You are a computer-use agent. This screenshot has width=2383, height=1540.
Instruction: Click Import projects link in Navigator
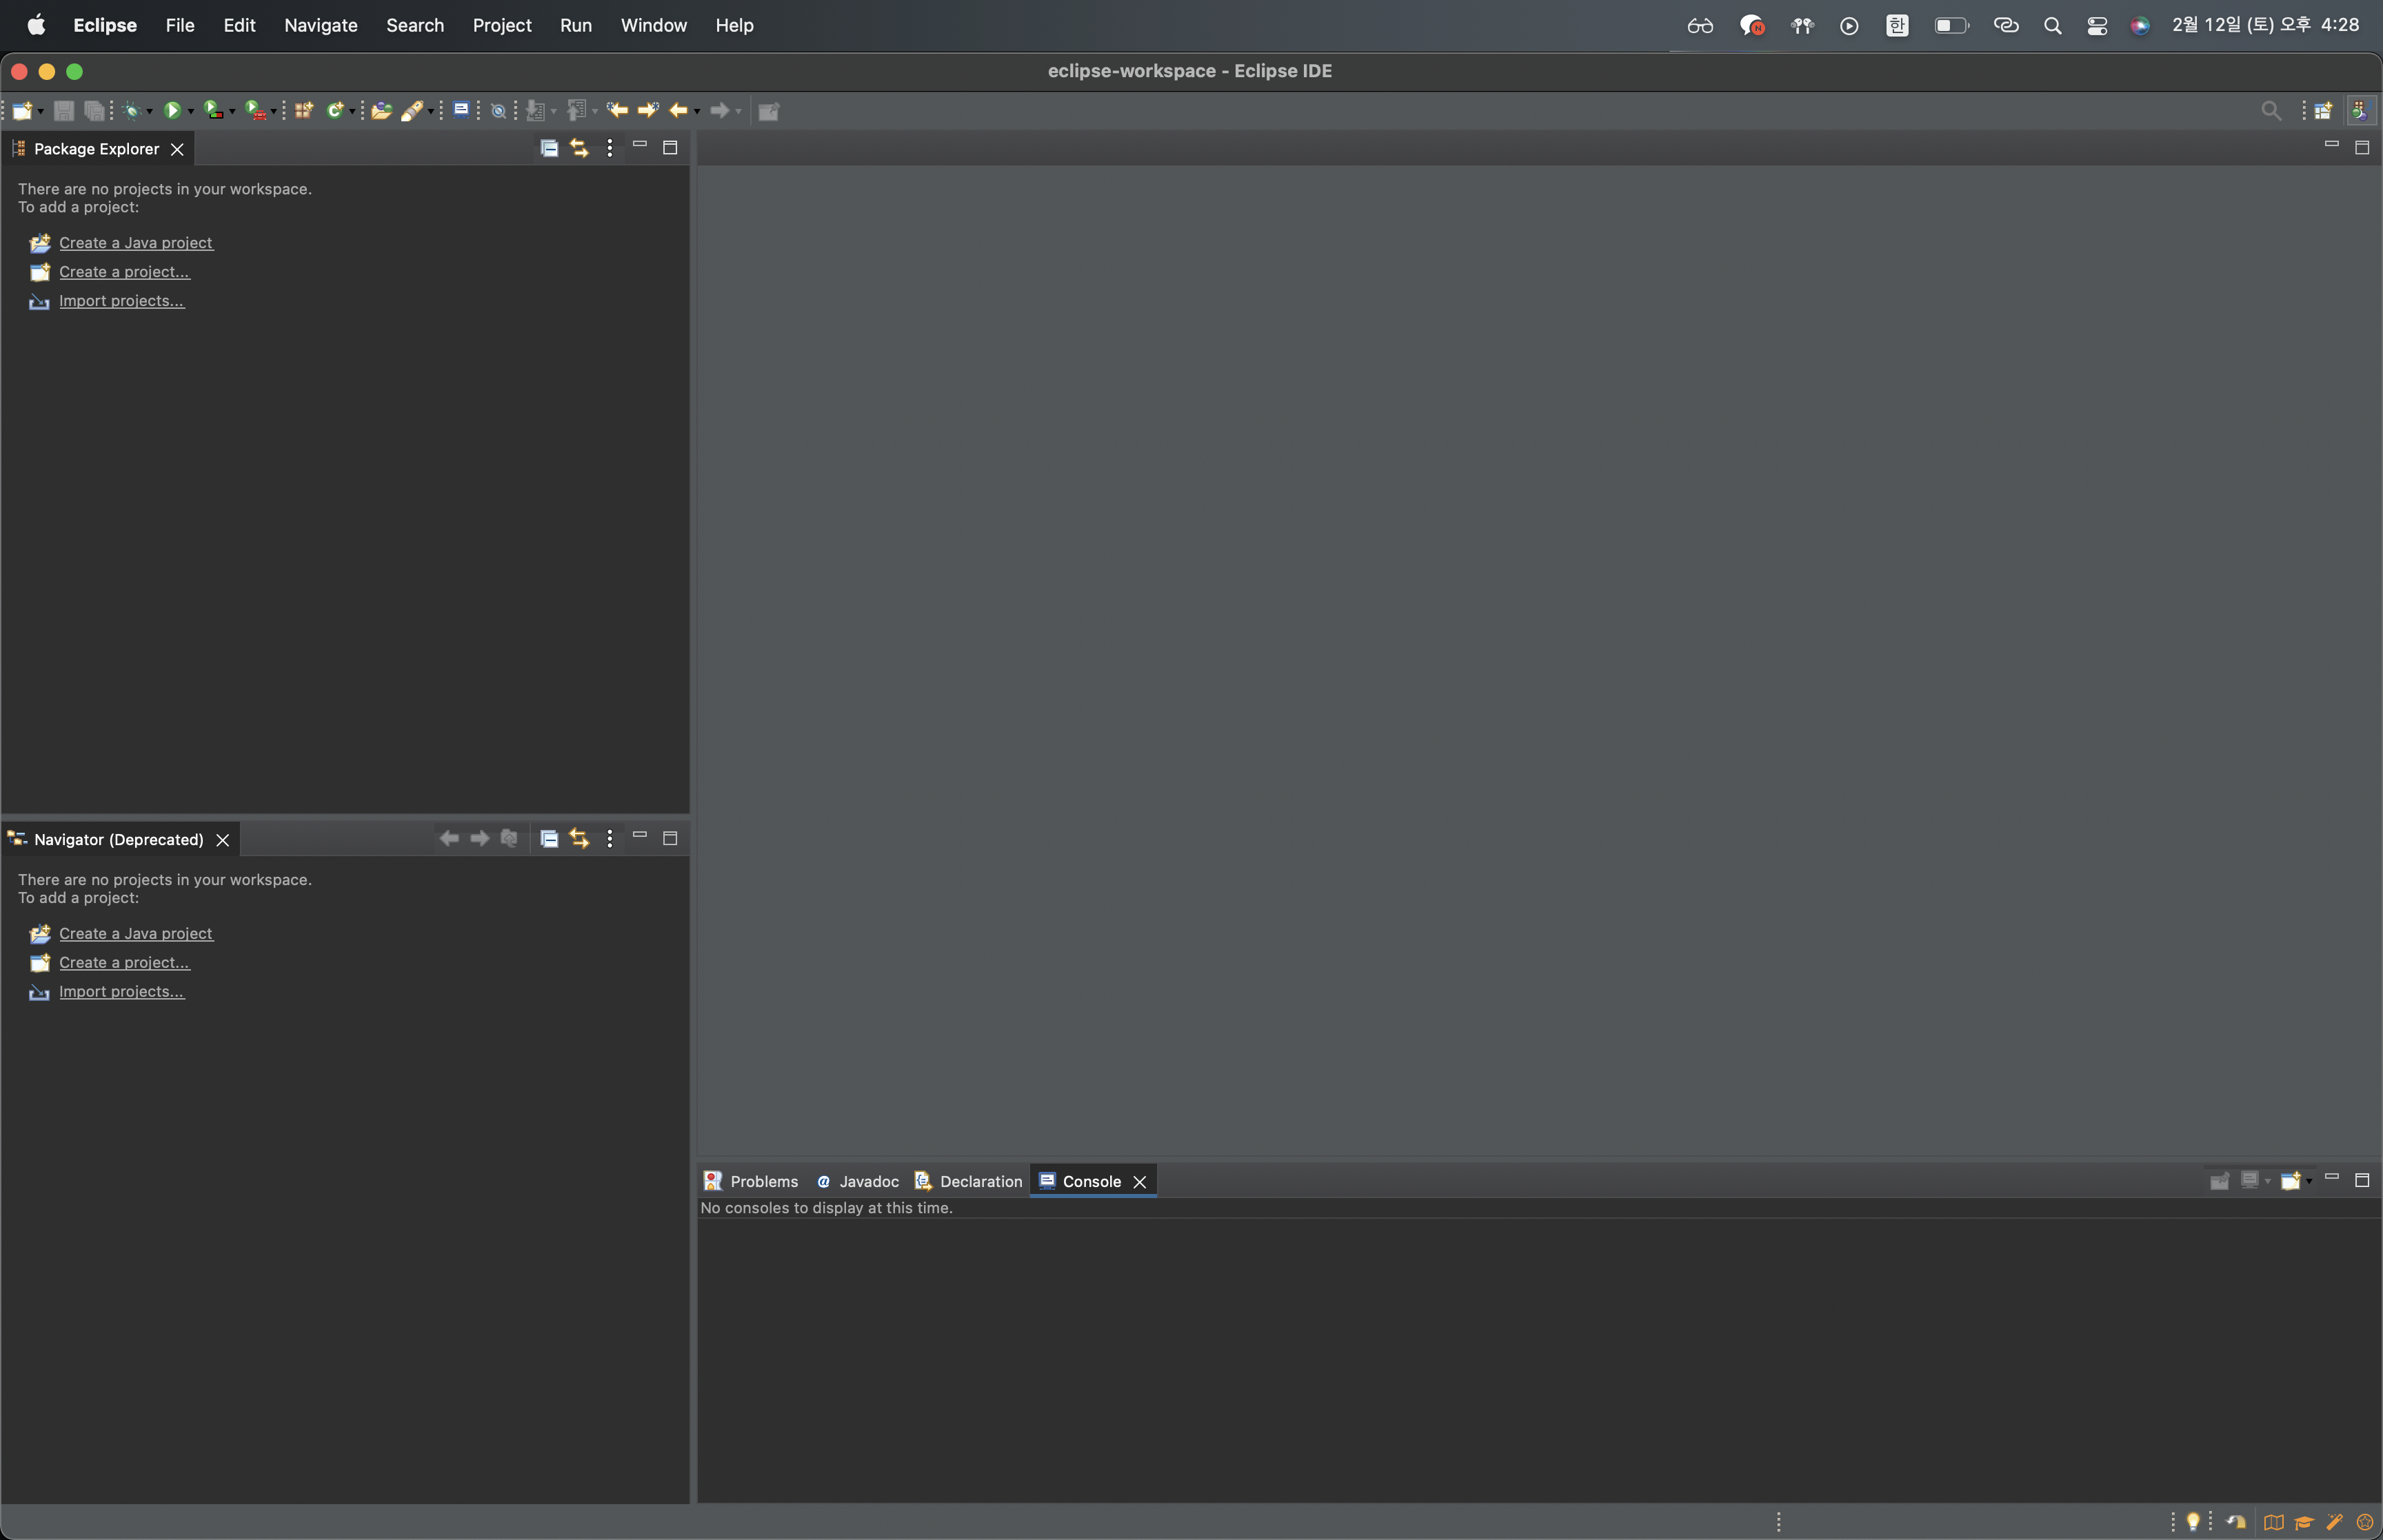tap(121, 991)
